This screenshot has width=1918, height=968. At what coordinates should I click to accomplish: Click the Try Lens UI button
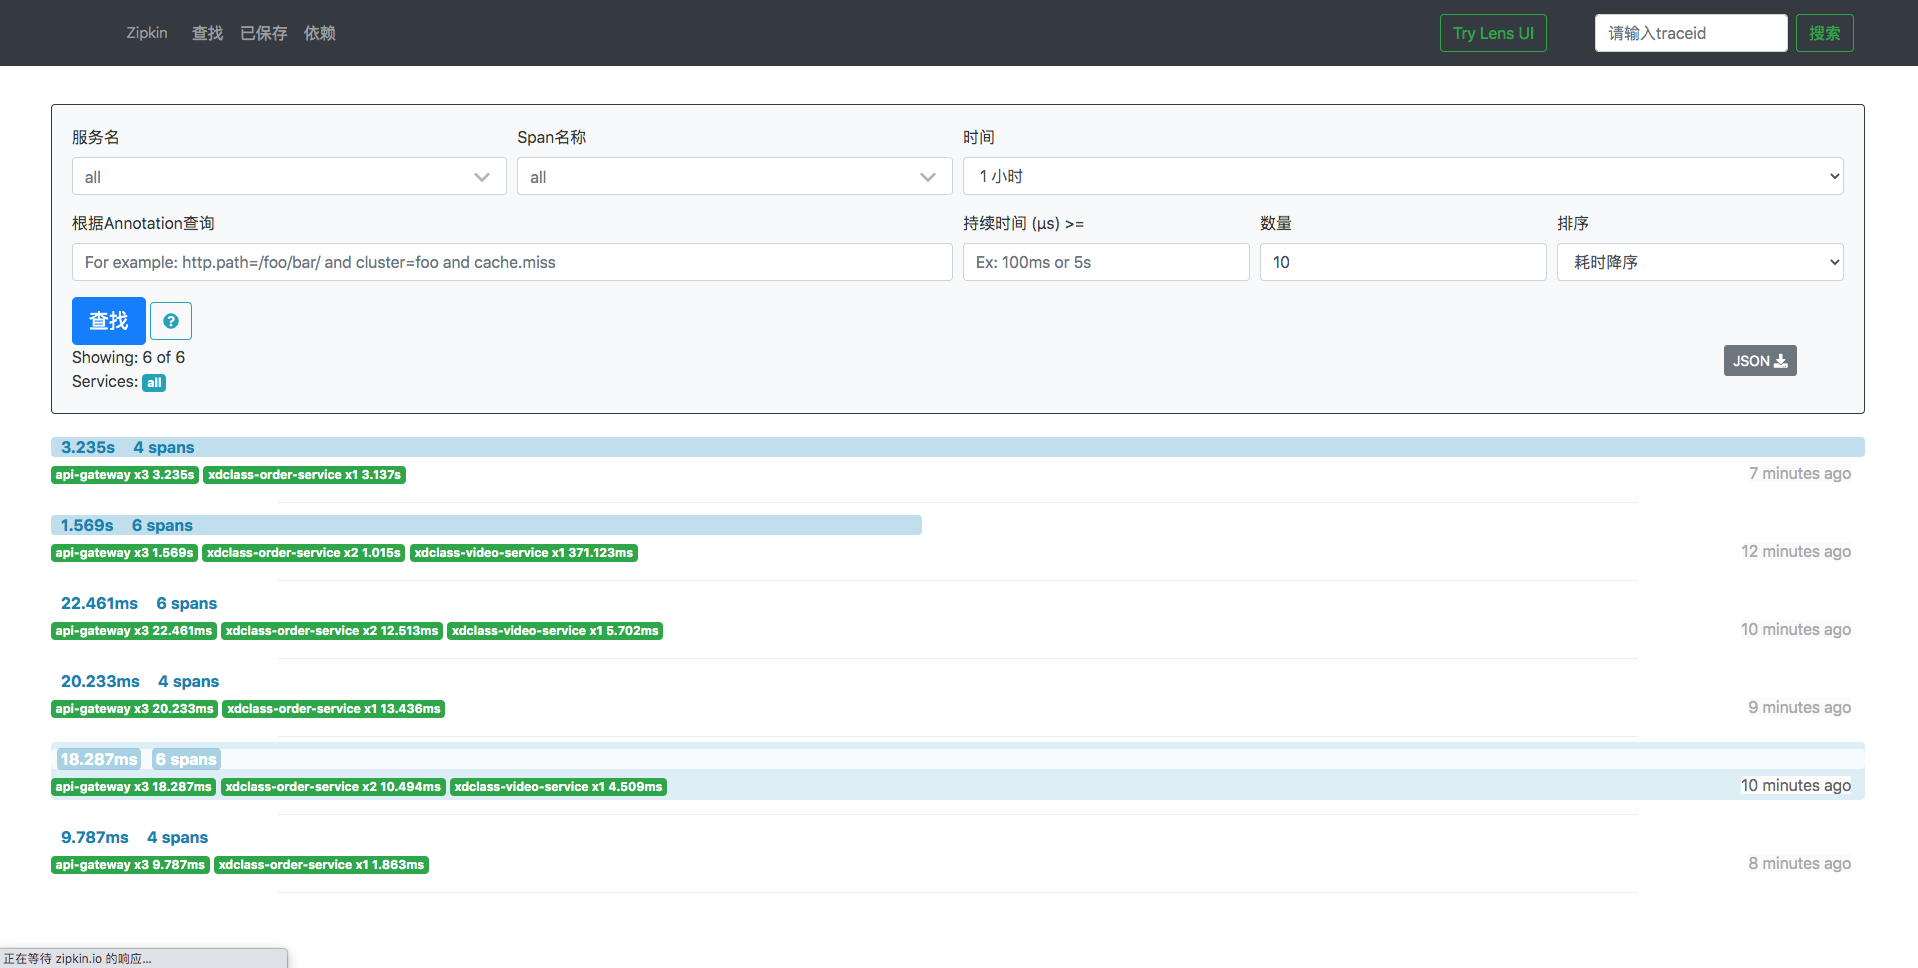[x=1492, y=33]
